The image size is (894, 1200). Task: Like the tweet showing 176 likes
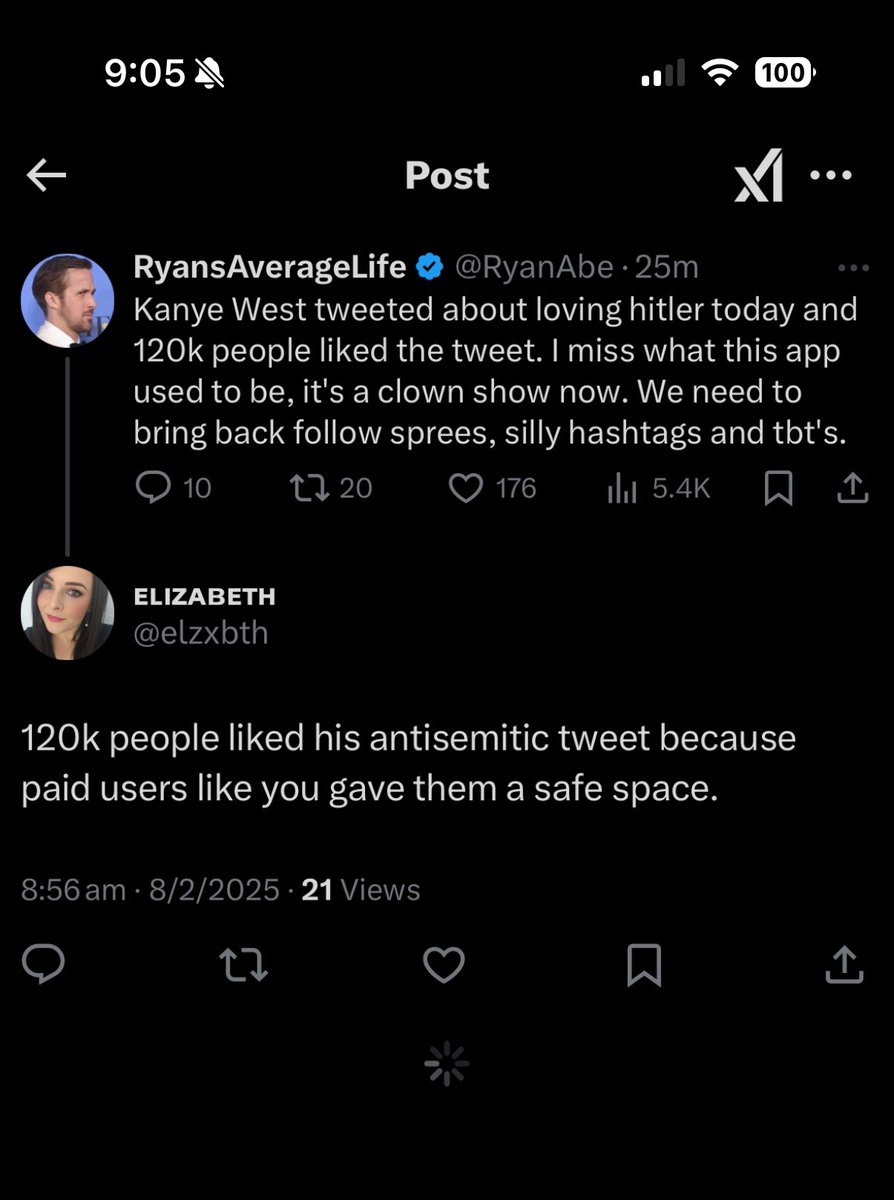[x=492, y=488]
